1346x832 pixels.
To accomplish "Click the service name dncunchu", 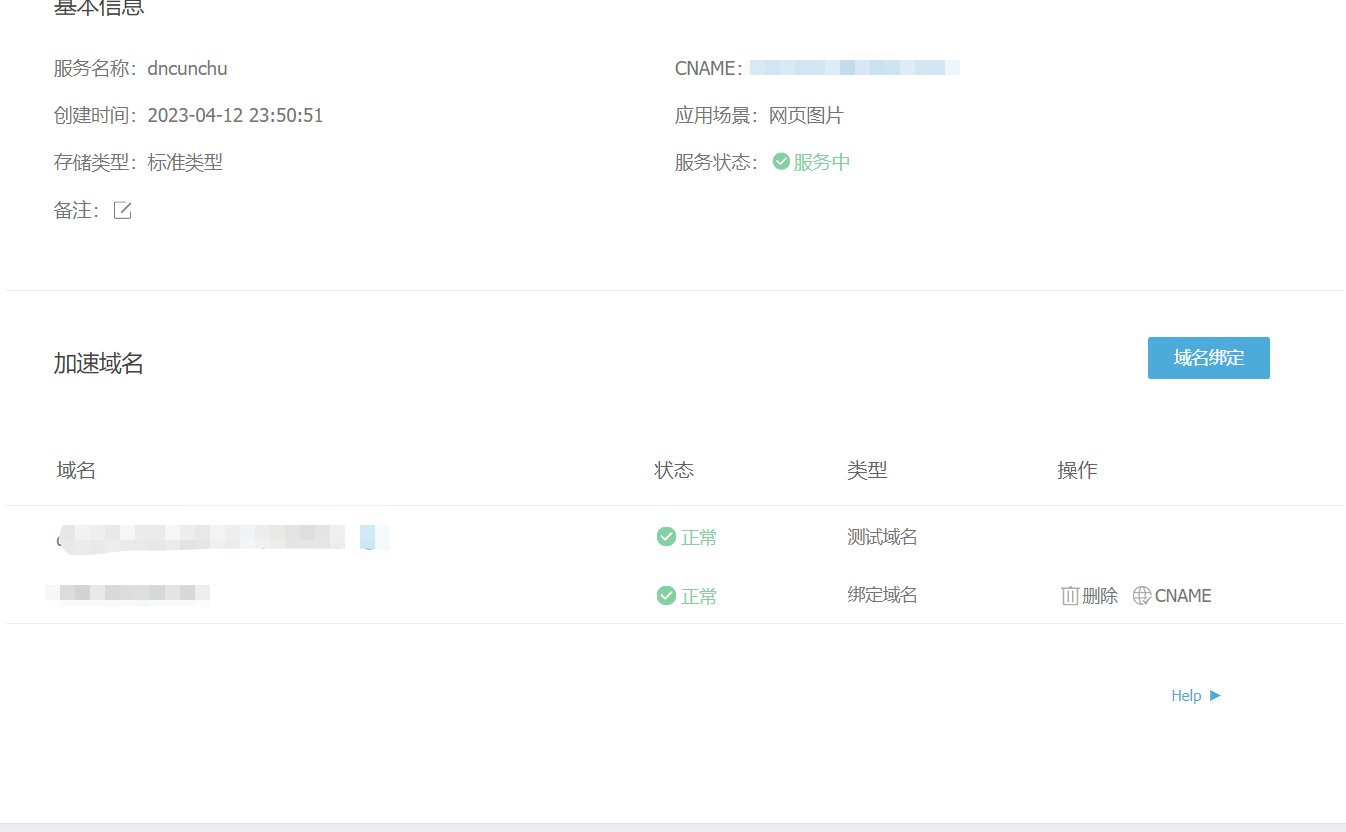I will pyautogui.click(x=187, y=69).
